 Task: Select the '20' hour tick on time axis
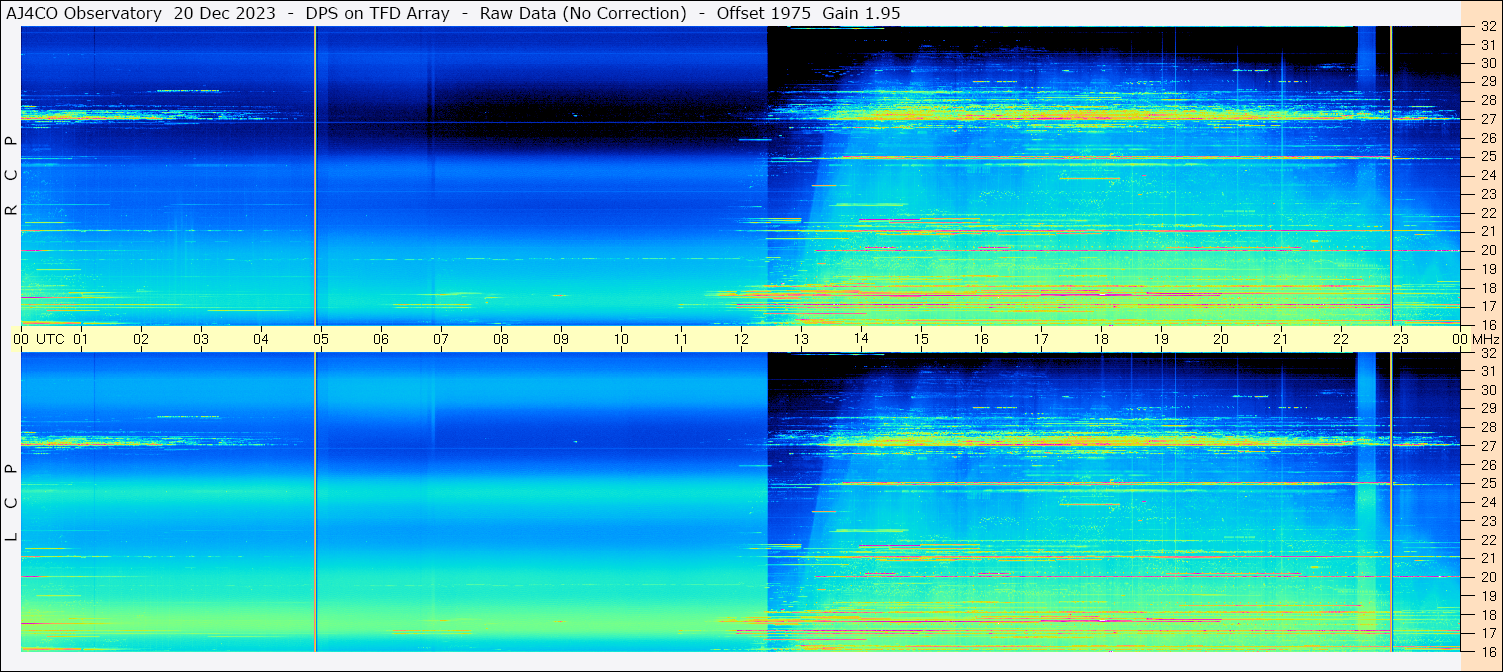click(1221, 339)
